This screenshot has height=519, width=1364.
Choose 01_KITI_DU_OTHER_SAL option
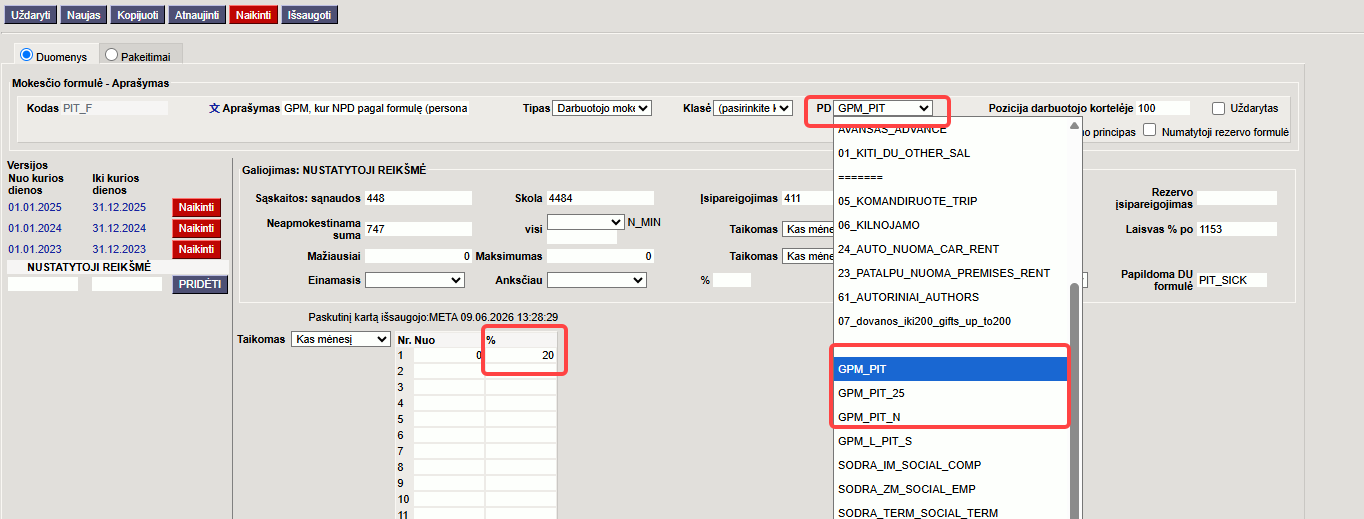pos(951,153)
